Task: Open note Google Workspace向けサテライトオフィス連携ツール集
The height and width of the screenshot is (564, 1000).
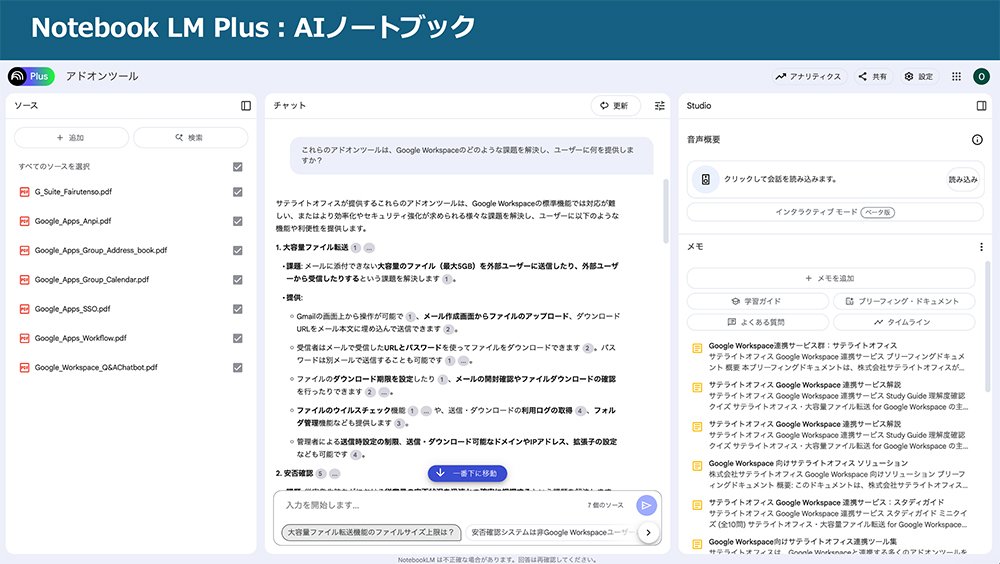Action: 830,546
